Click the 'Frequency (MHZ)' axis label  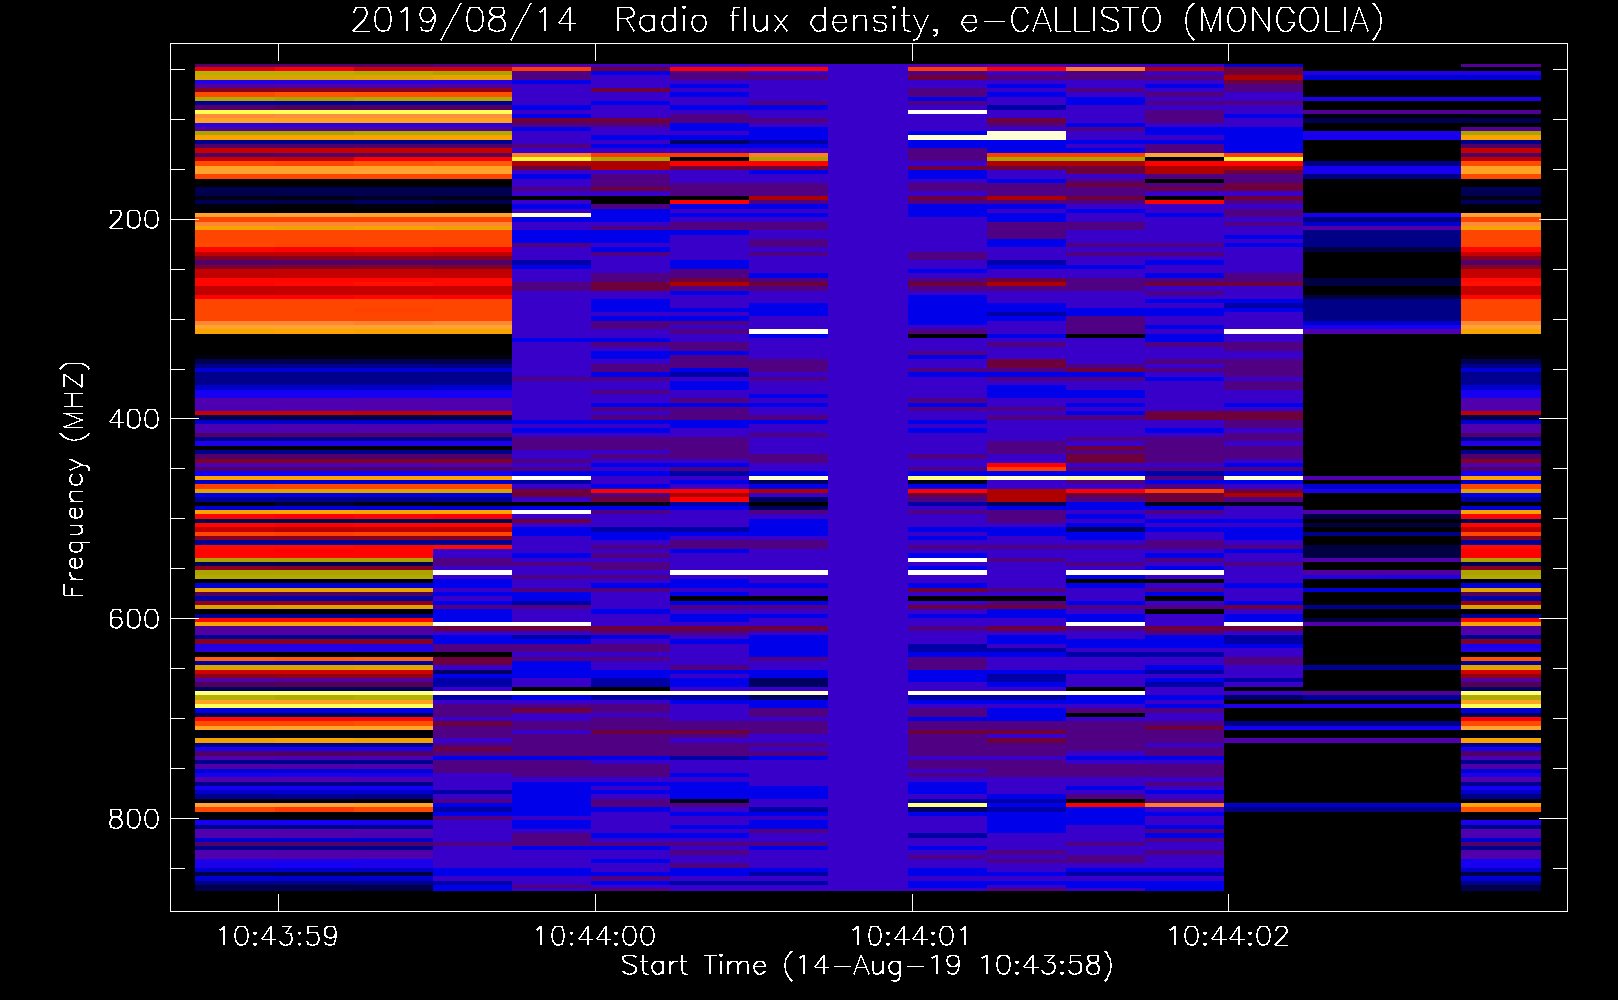tap(75, 479)
